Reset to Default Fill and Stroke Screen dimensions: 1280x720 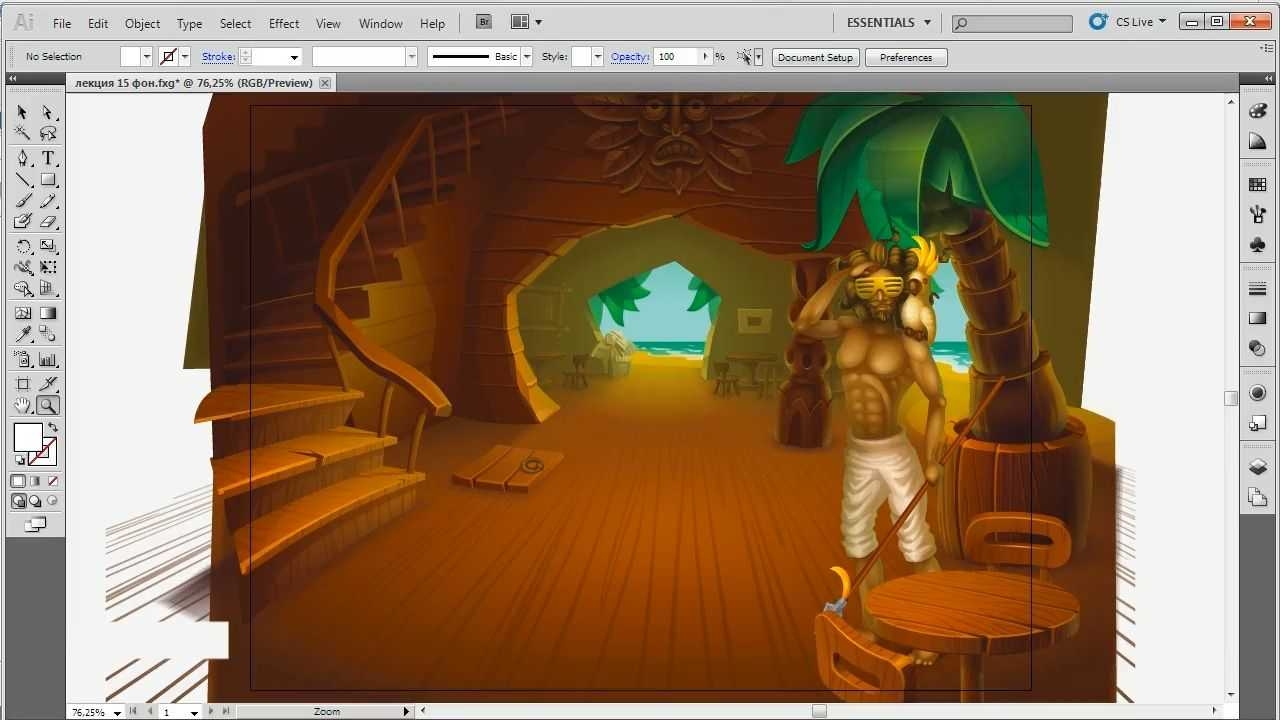pyautogui.click(x=19, y=461)
